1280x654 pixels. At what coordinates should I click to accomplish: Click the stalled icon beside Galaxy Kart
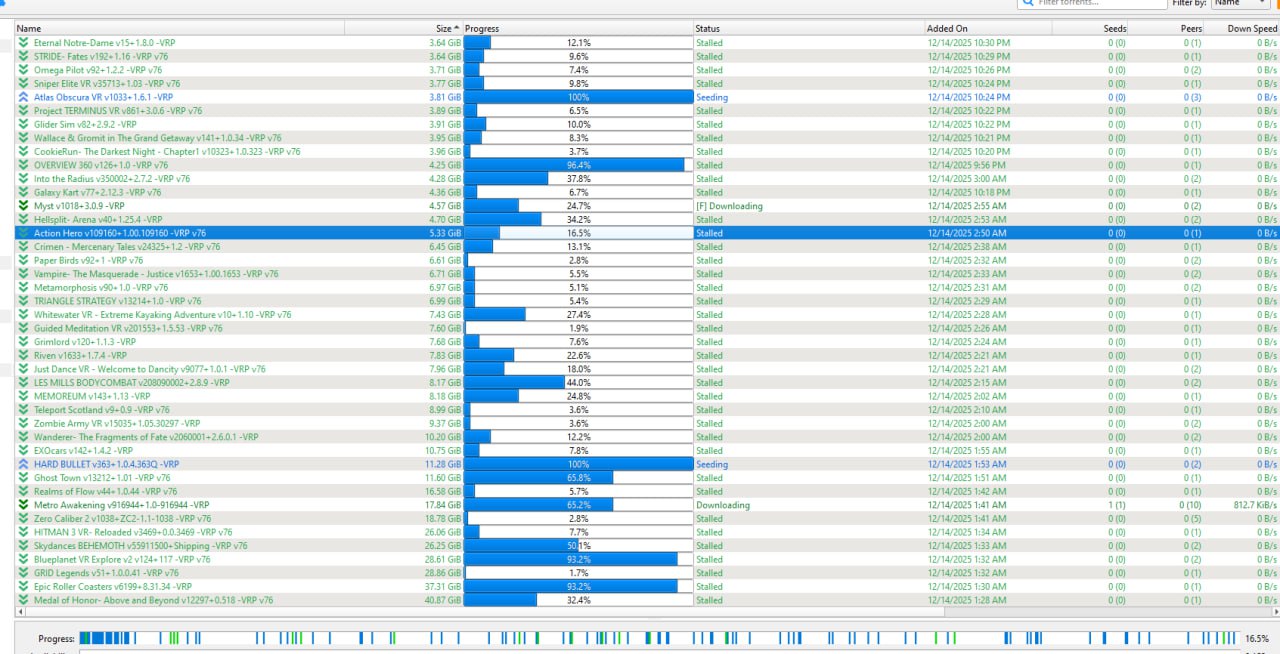point(23,192)
